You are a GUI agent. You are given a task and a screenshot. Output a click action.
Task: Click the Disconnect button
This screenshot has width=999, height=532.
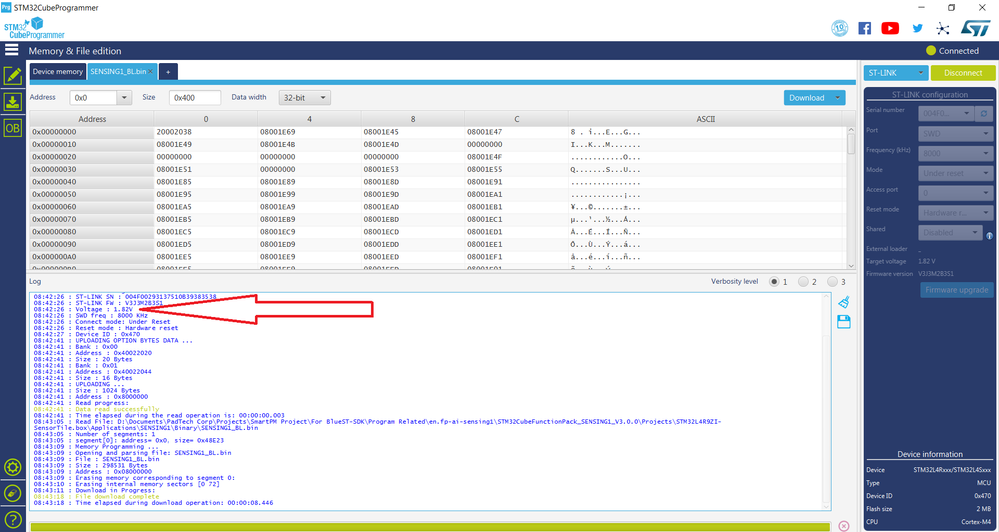tap(963, 73)
